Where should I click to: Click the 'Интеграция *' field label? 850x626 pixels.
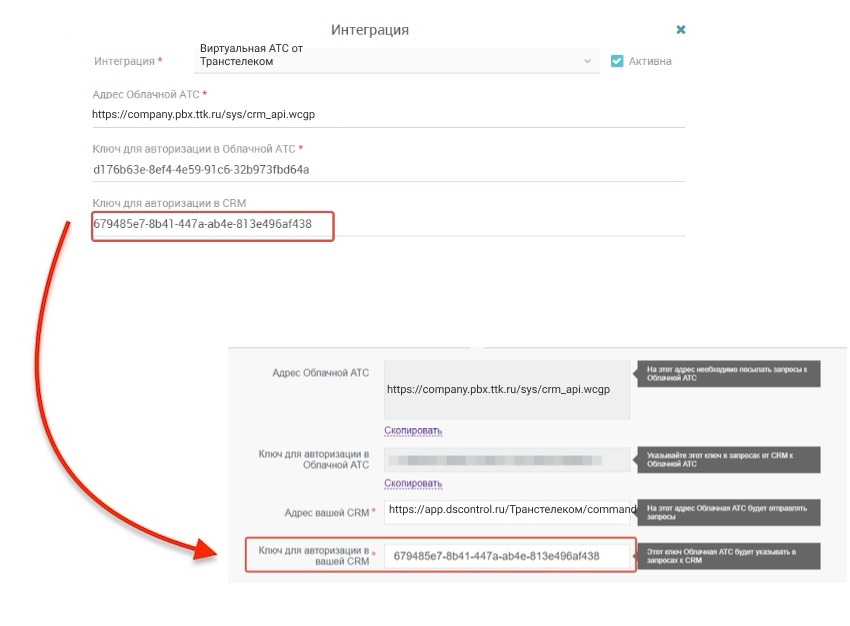point(128,61)
